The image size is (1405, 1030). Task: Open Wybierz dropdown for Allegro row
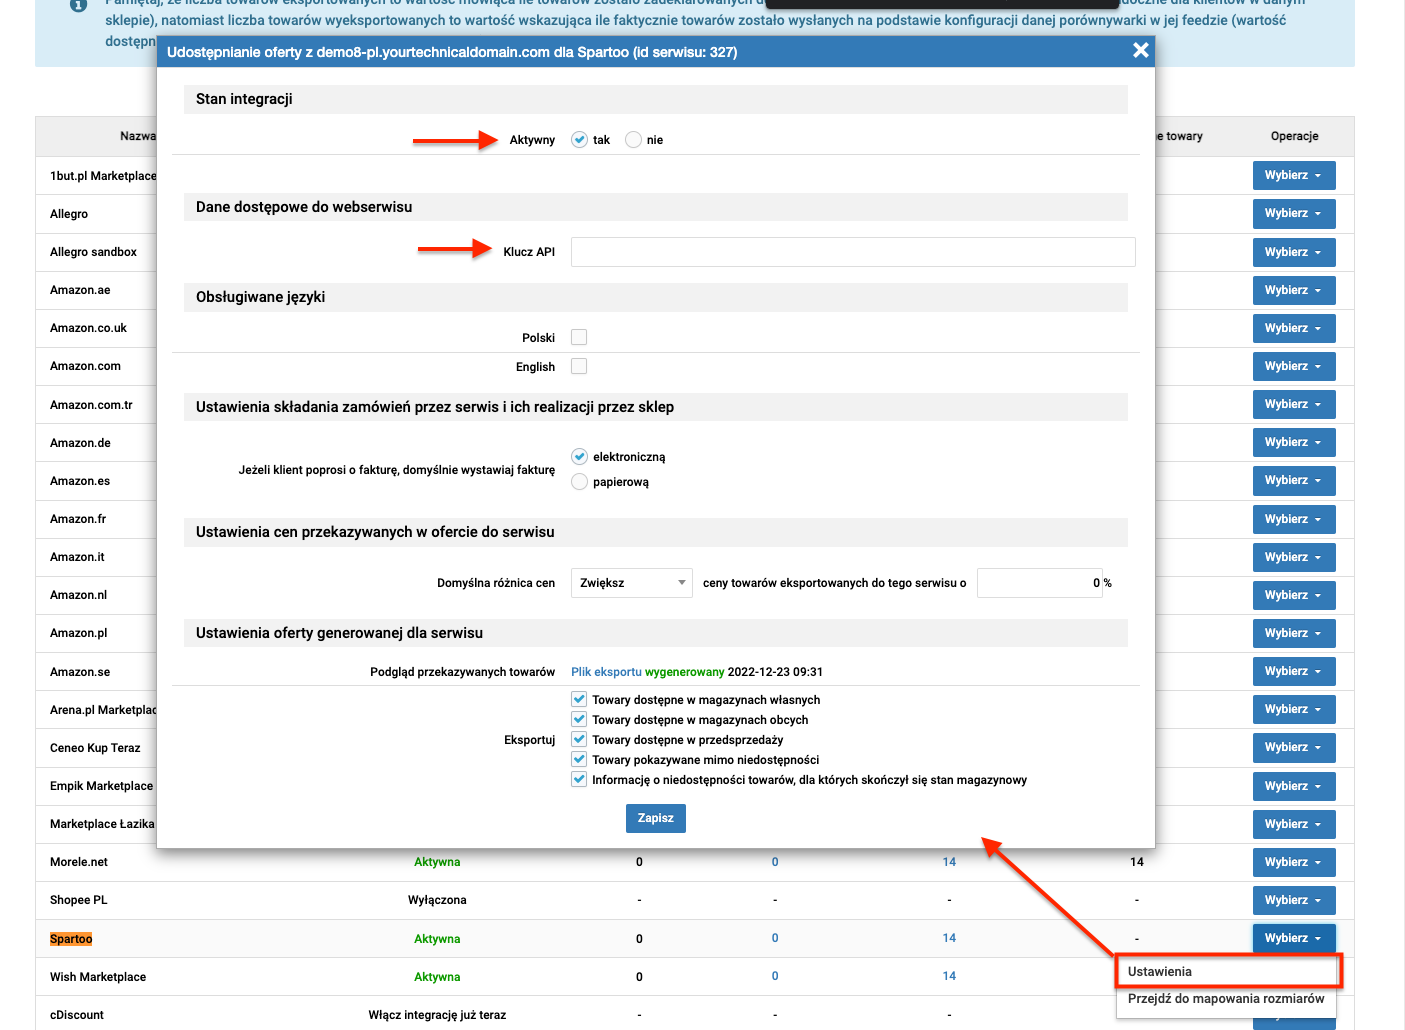[x=1294, y=213]
